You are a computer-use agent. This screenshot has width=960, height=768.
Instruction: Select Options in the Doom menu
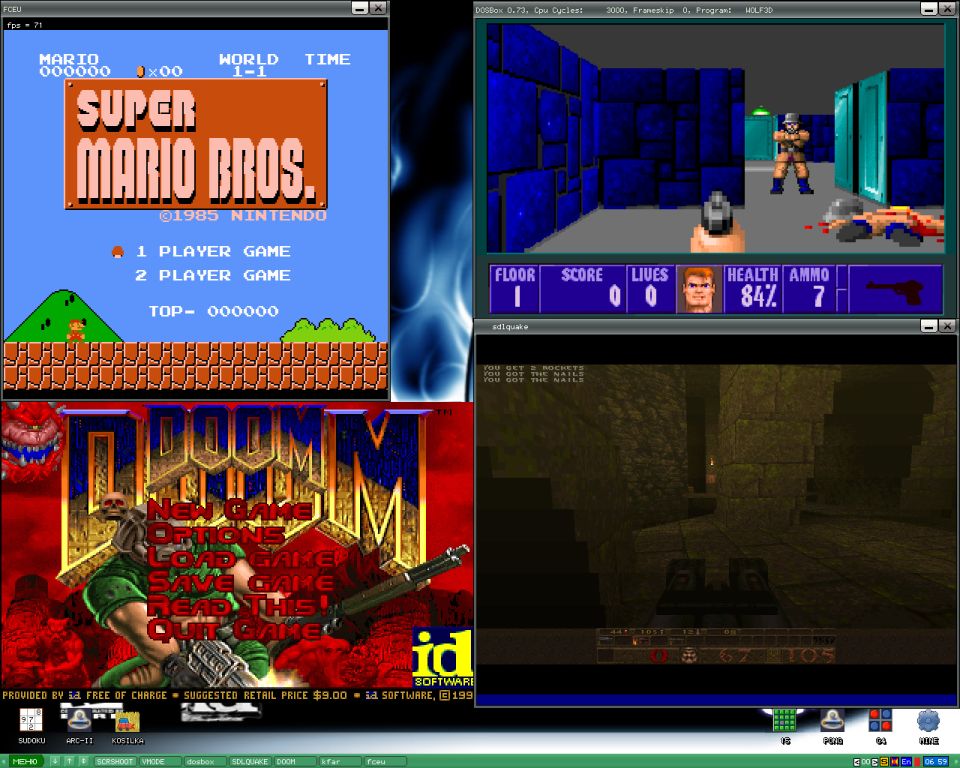[215, 534]
